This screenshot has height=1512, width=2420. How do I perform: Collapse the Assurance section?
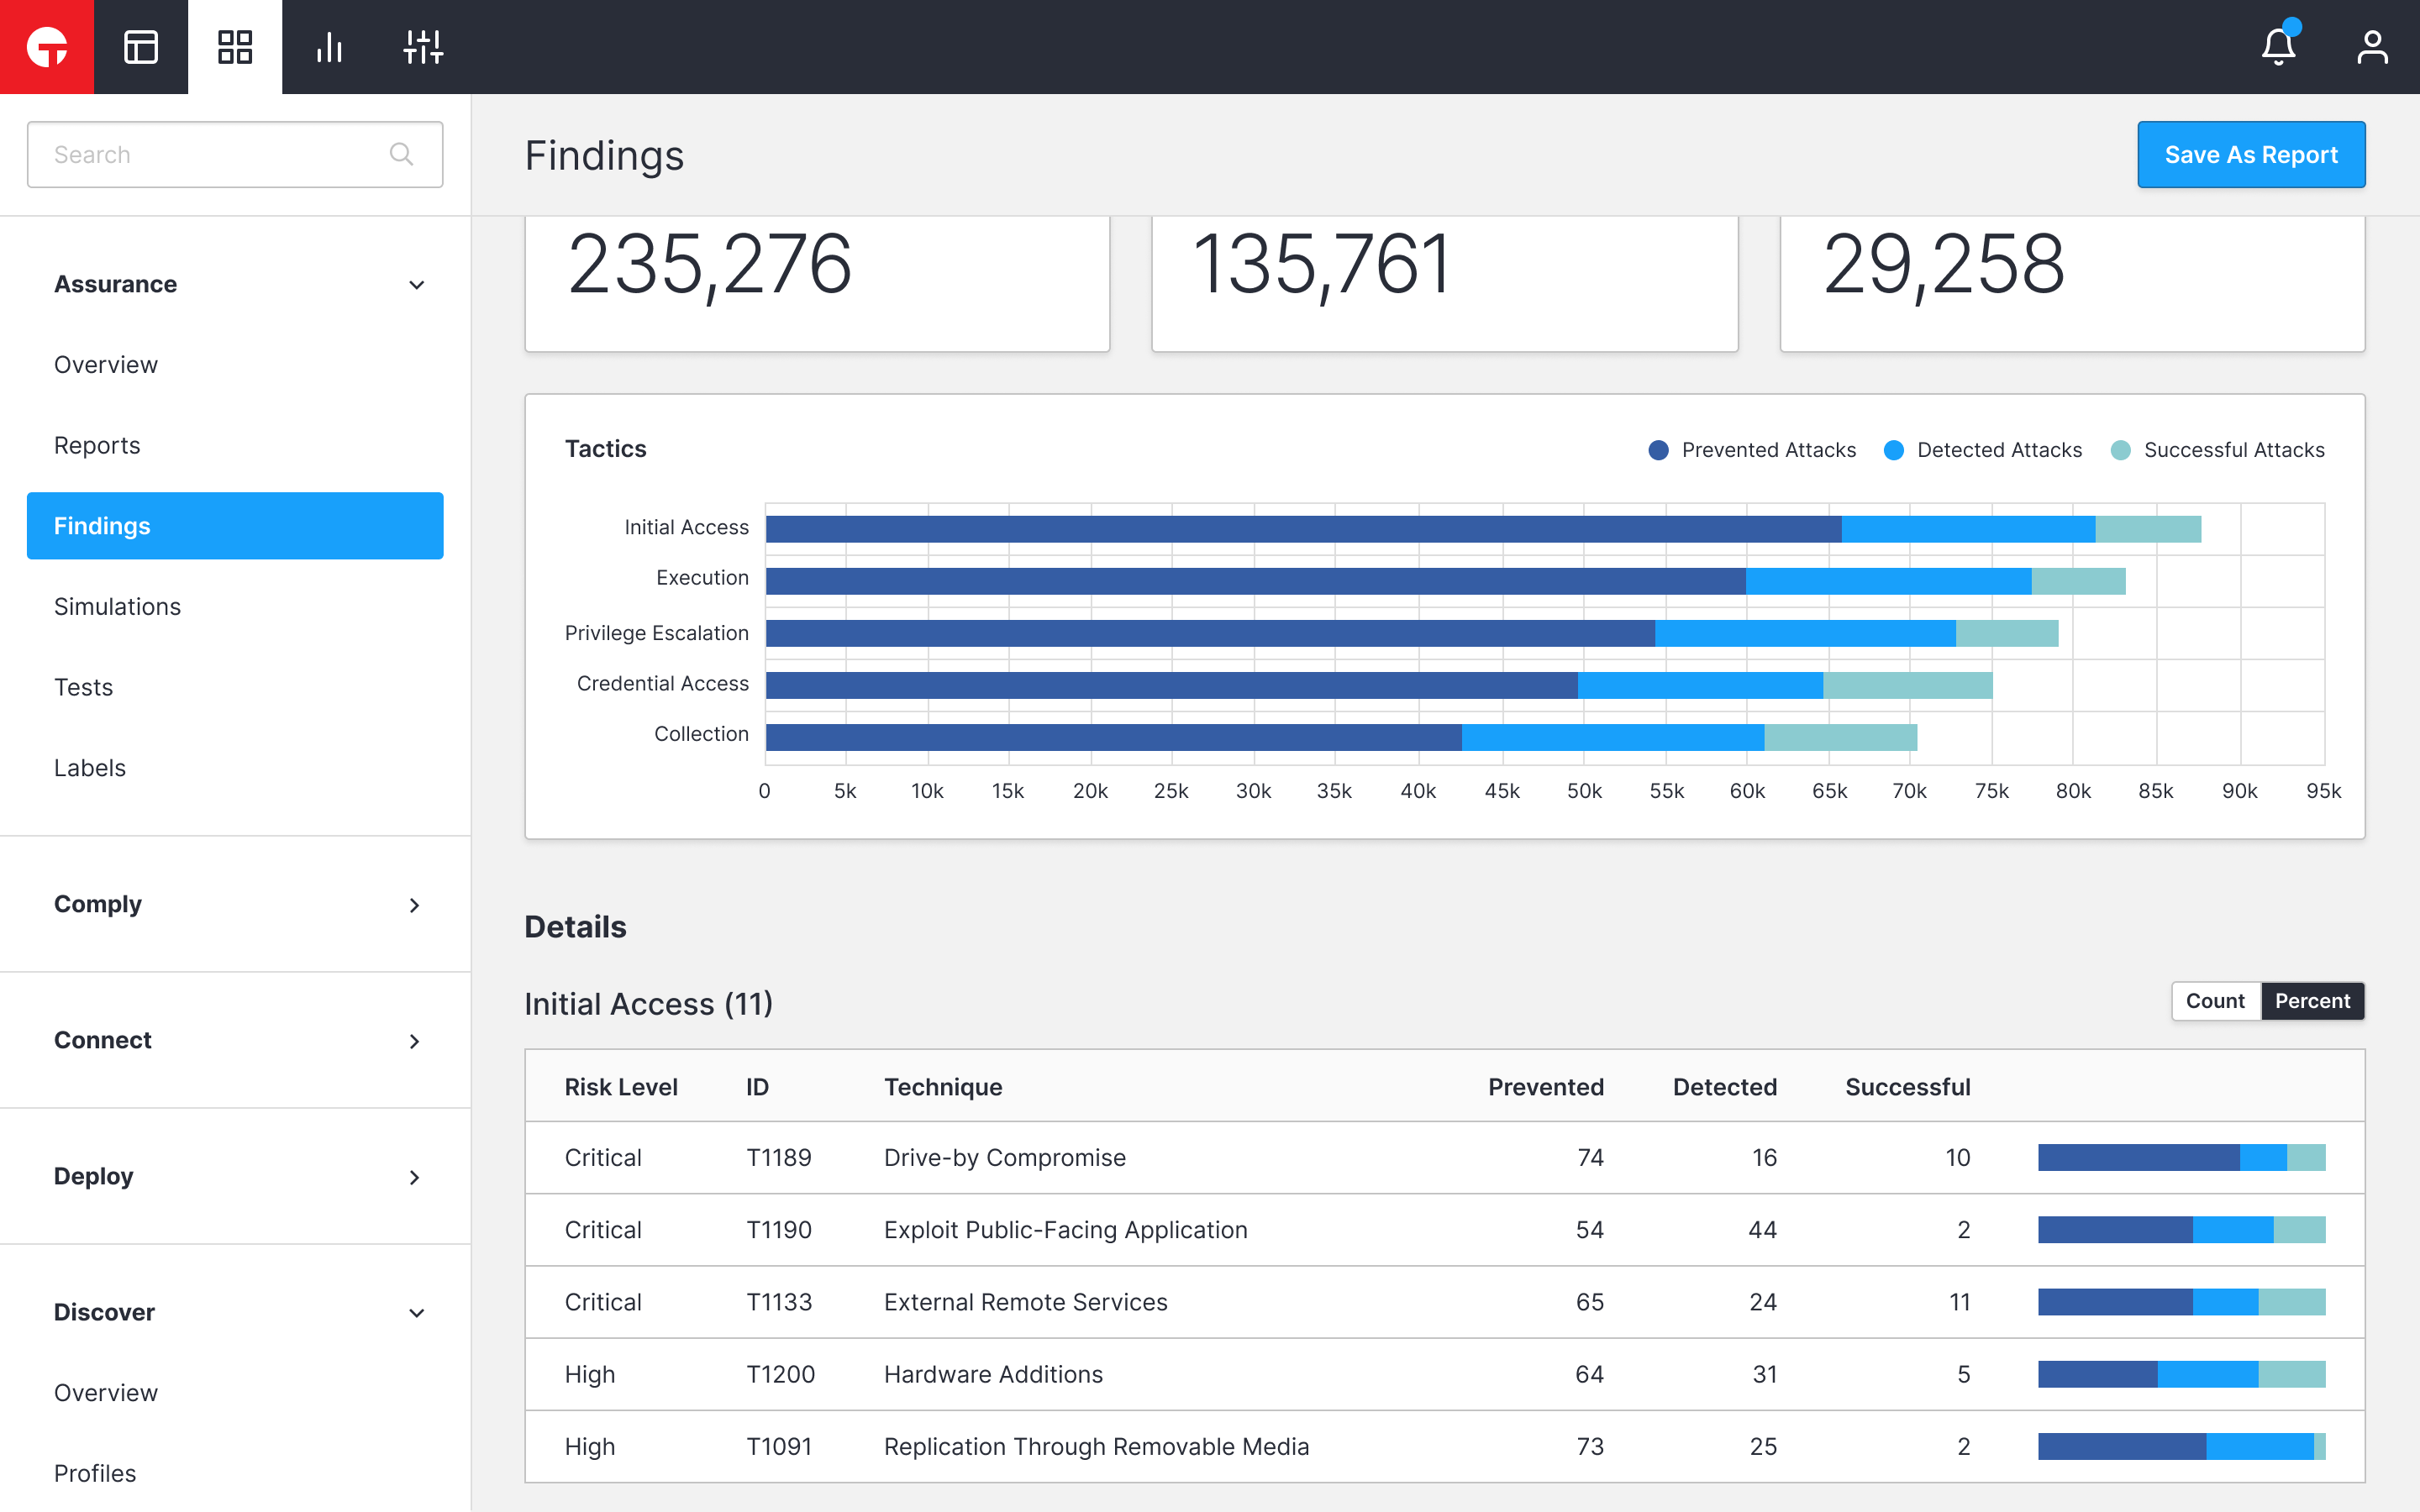coord(416,285)
